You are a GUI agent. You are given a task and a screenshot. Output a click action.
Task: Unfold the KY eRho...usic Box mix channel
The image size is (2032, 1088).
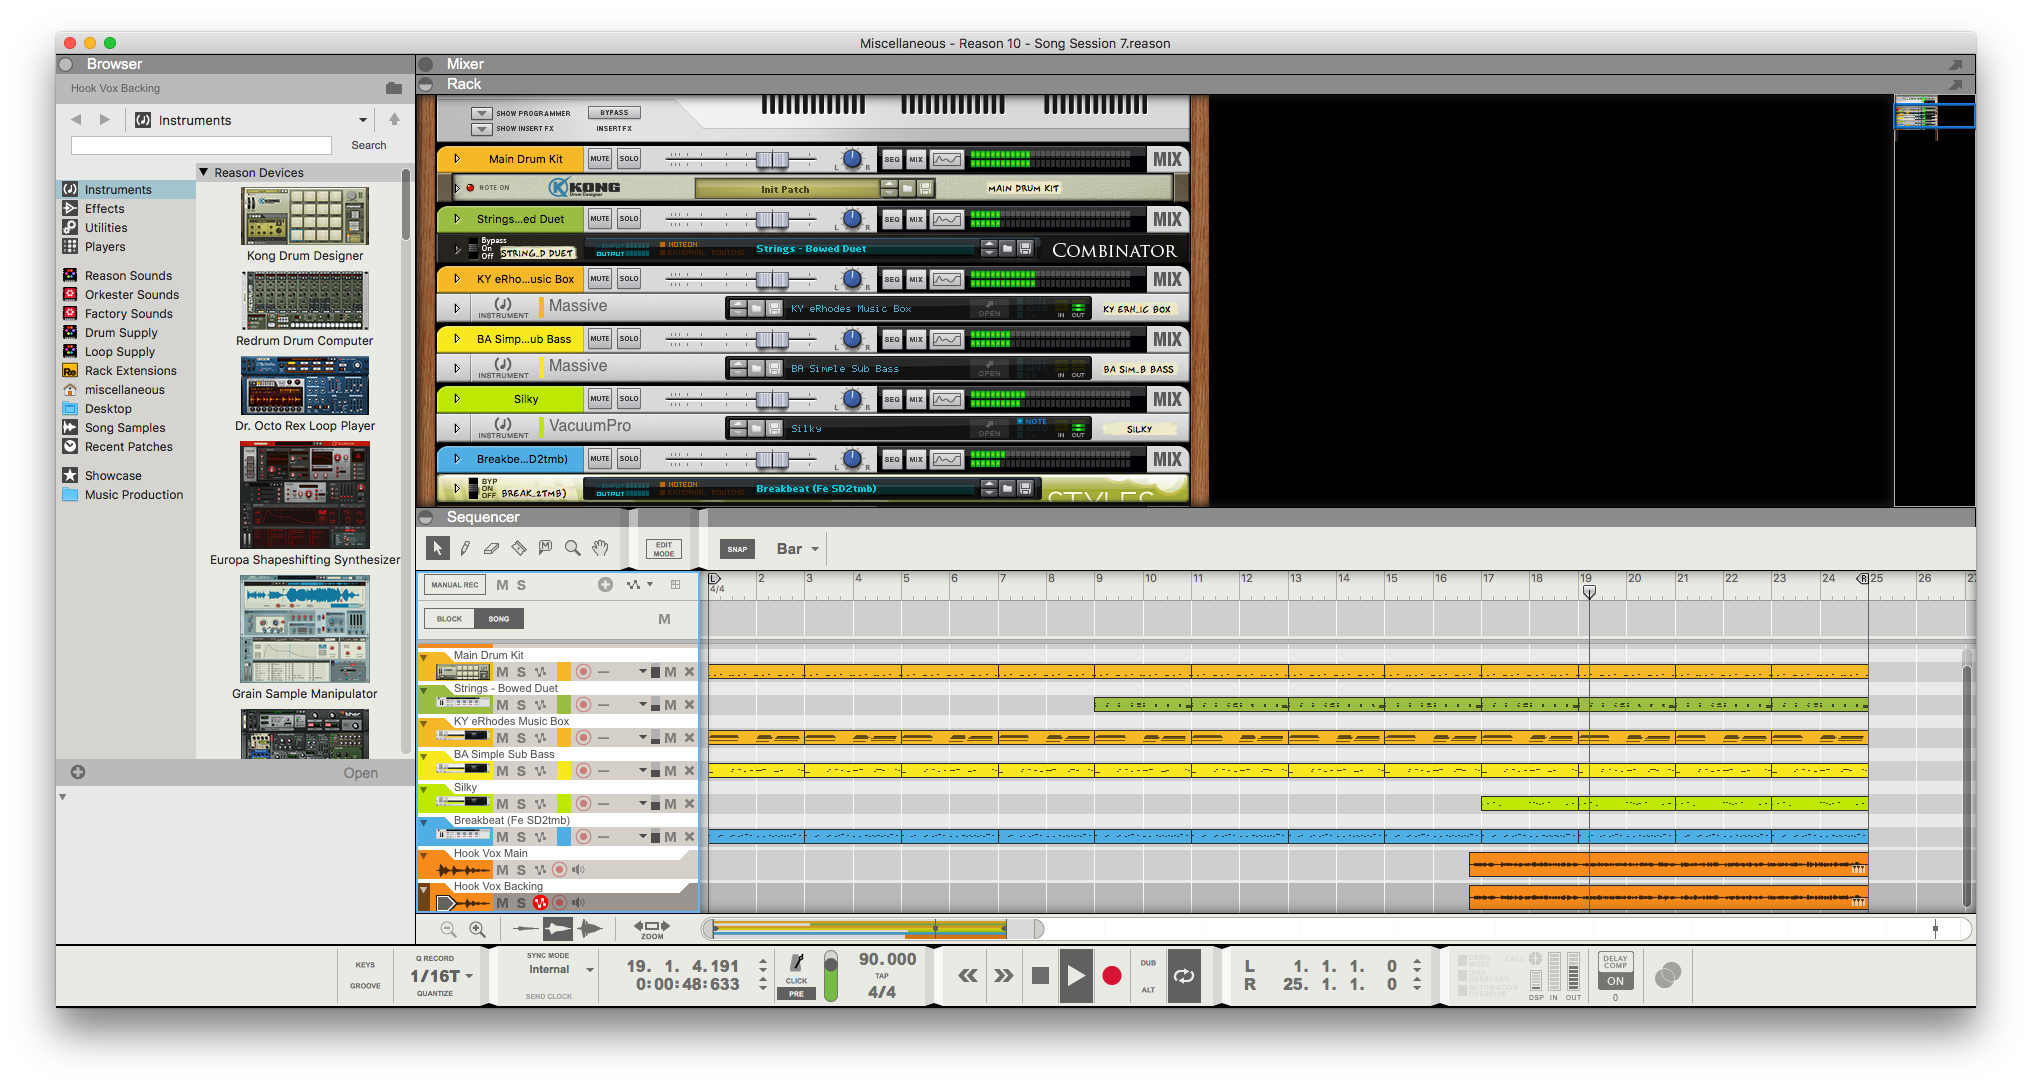[457, 279]
